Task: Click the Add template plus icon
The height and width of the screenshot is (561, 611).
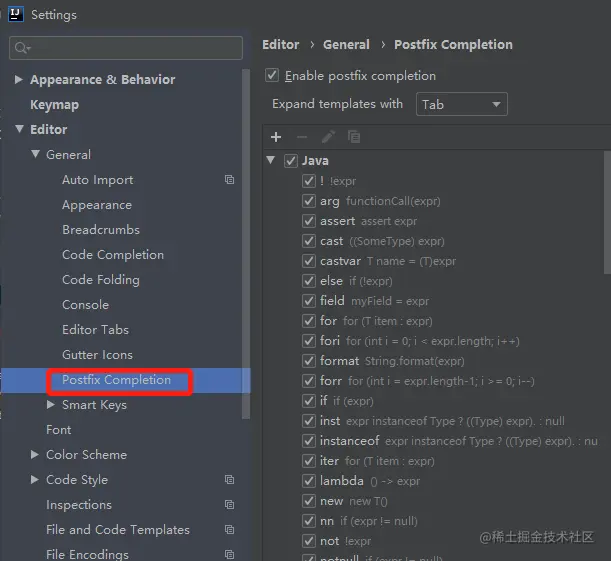Action: click(x=276, y=137)
